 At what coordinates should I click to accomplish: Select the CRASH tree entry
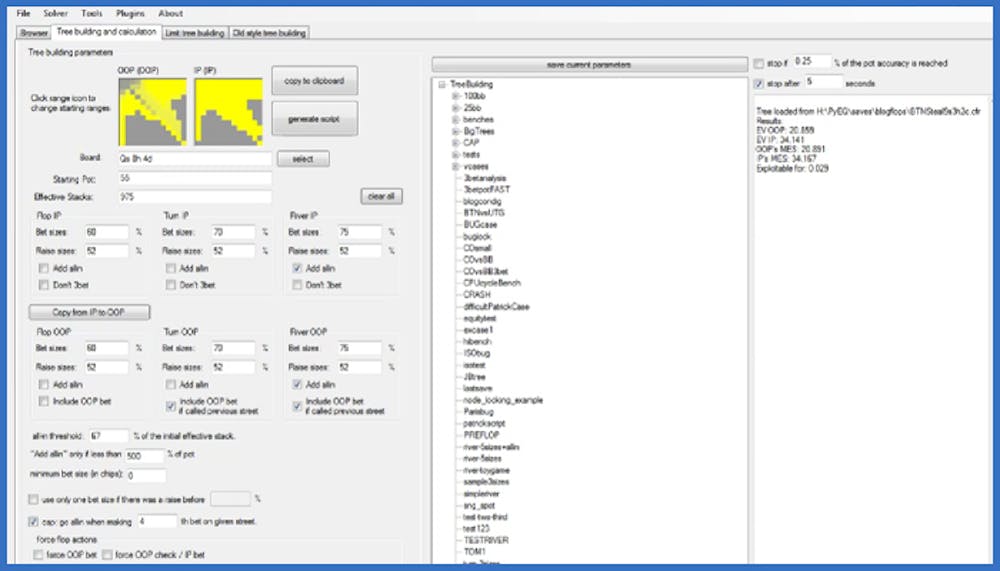(477, 295)
